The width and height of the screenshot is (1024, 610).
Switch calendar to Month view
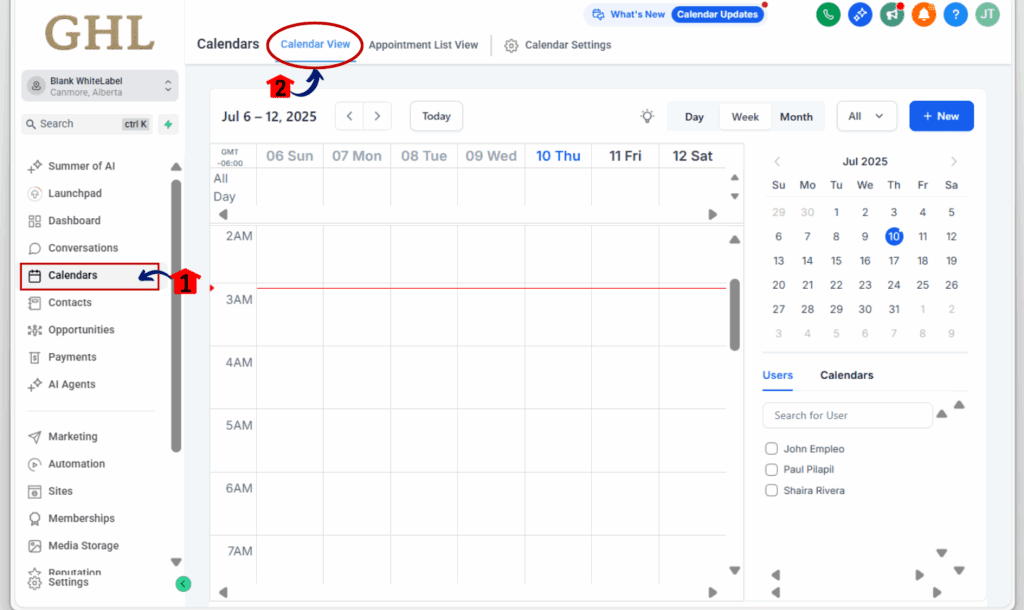click(796, 117)
